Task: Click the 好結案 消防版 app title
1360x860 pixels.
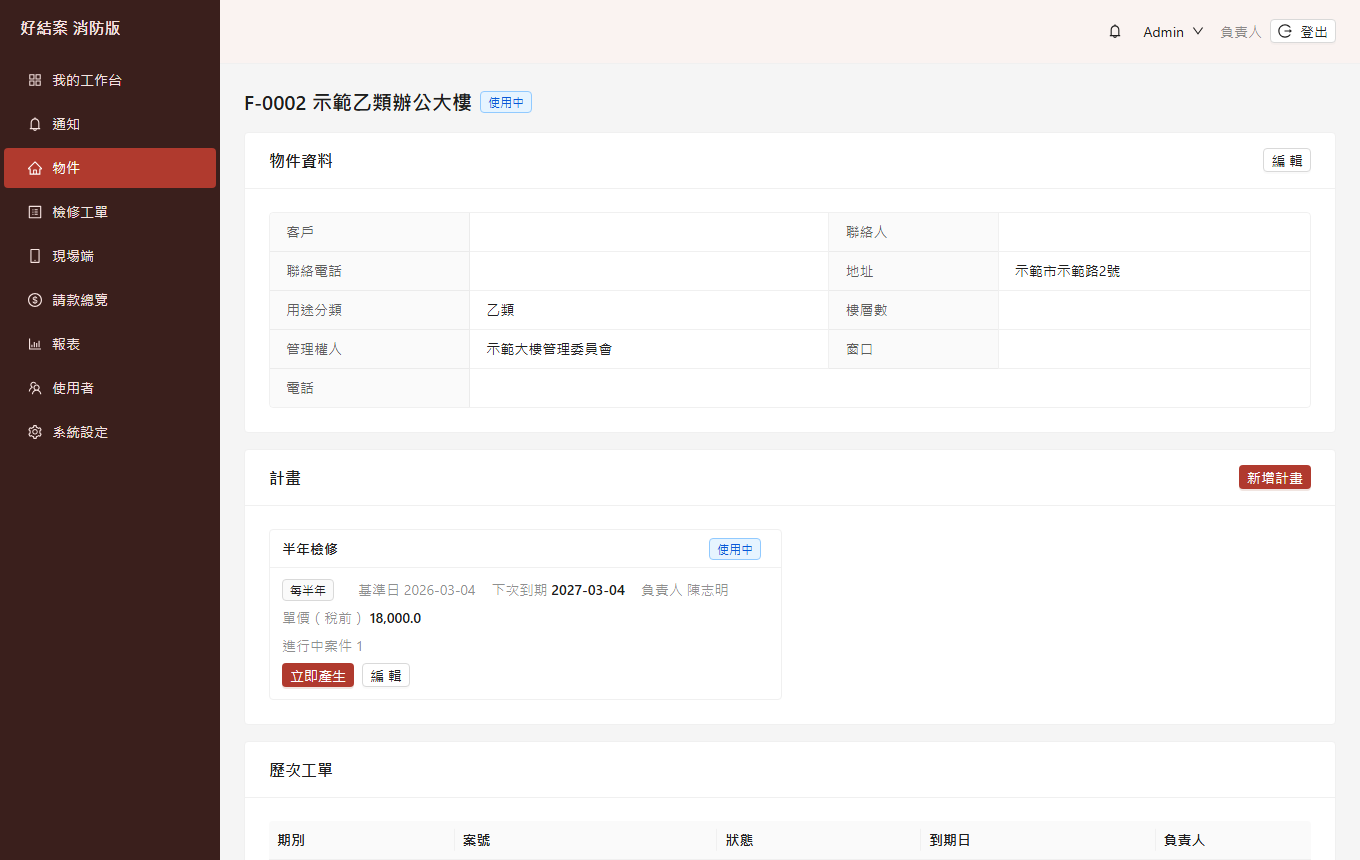Action: (x=70, y=28)
